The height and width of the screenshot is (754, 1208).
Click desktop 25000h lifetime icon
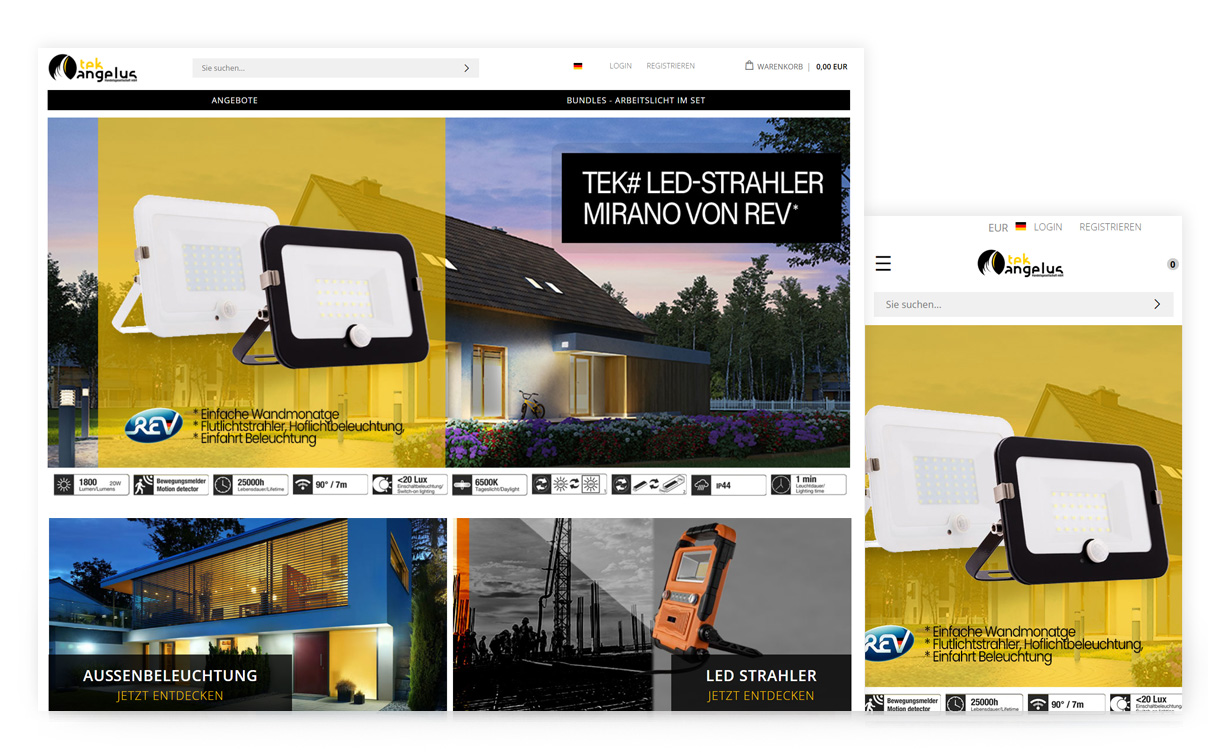tap(250, 485)
